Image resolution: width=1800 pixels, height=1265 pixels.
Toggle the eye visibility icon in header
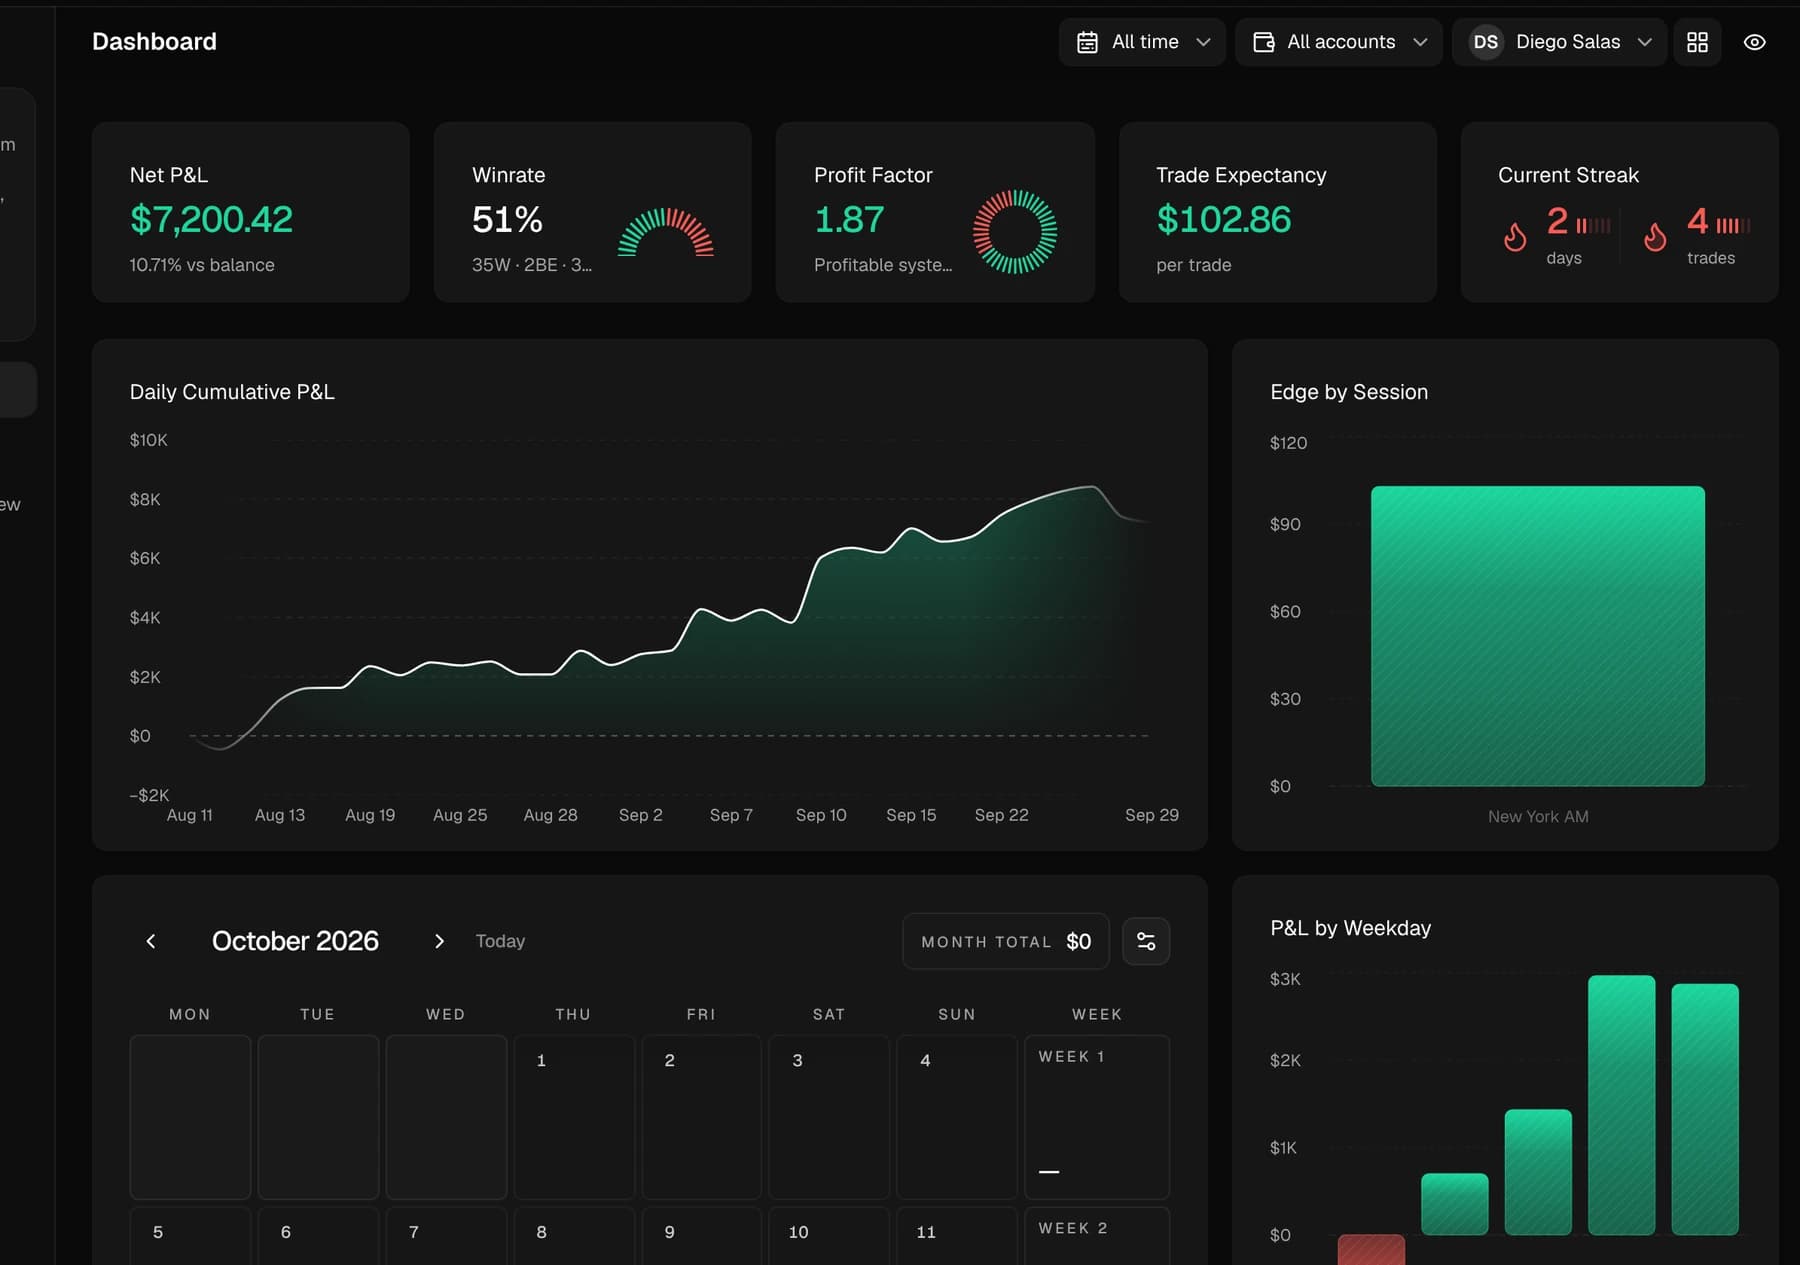coord(1754,42)
